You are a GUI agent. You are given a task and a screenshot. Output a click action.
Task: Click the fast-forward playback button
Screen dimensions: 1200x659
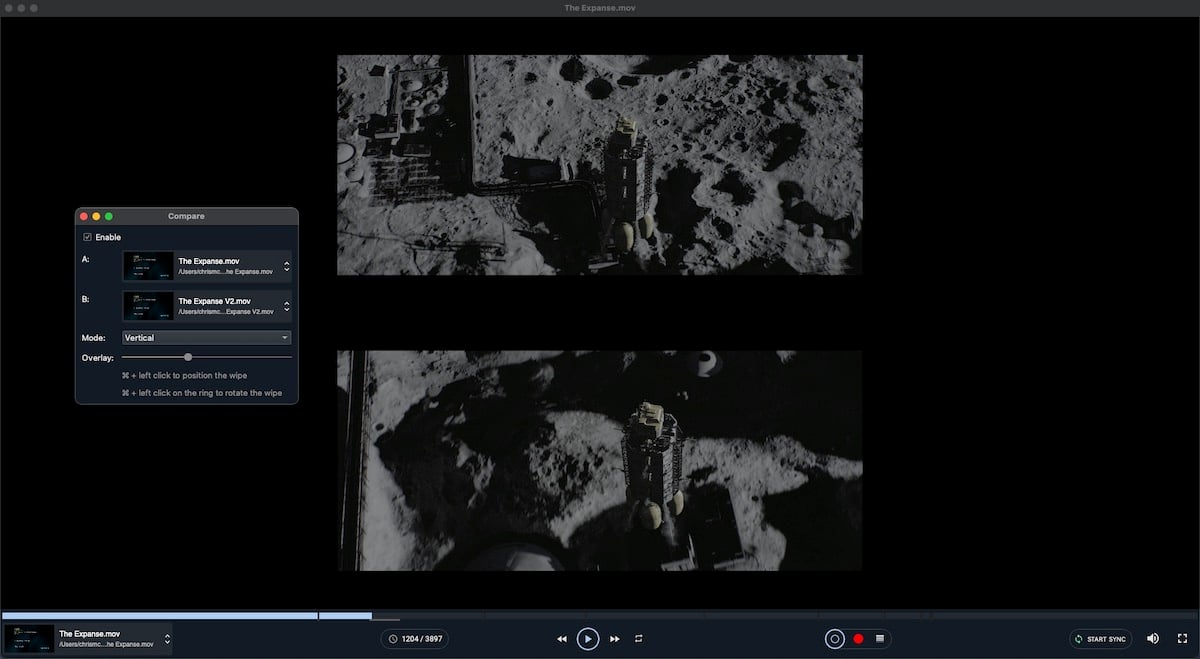point(614,639)
